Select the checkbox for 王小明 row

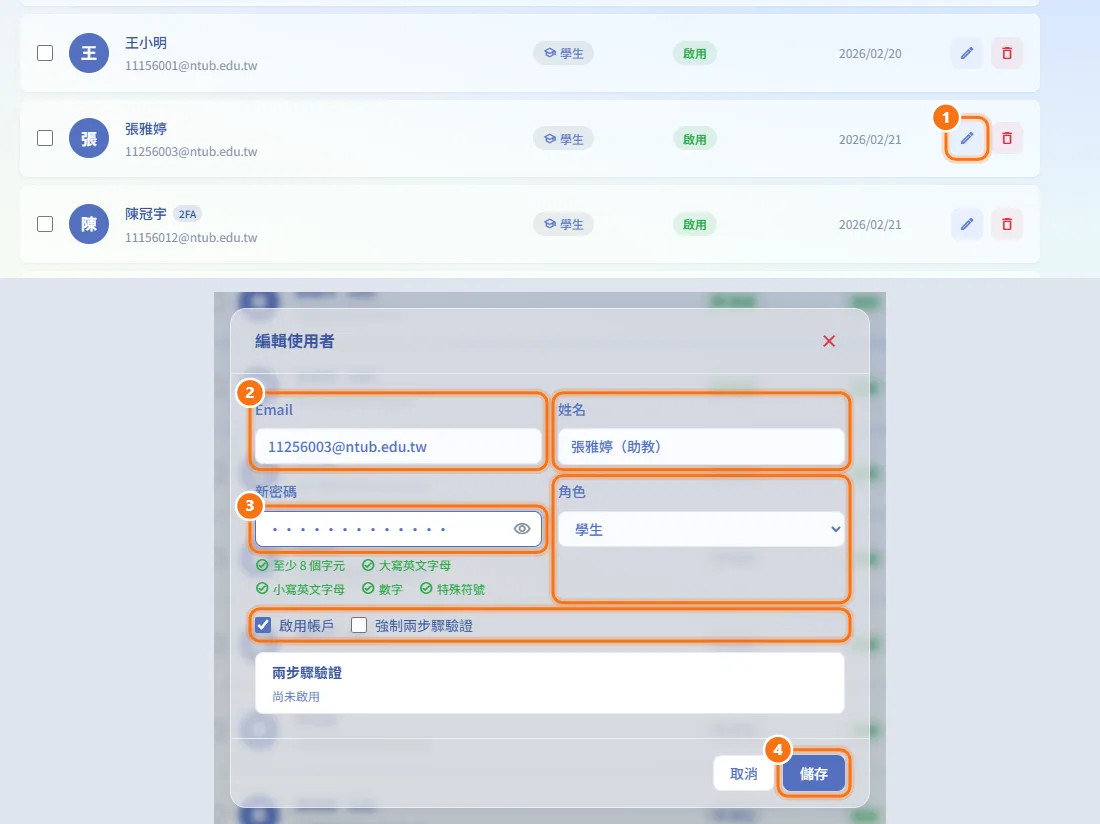(45, 53)
